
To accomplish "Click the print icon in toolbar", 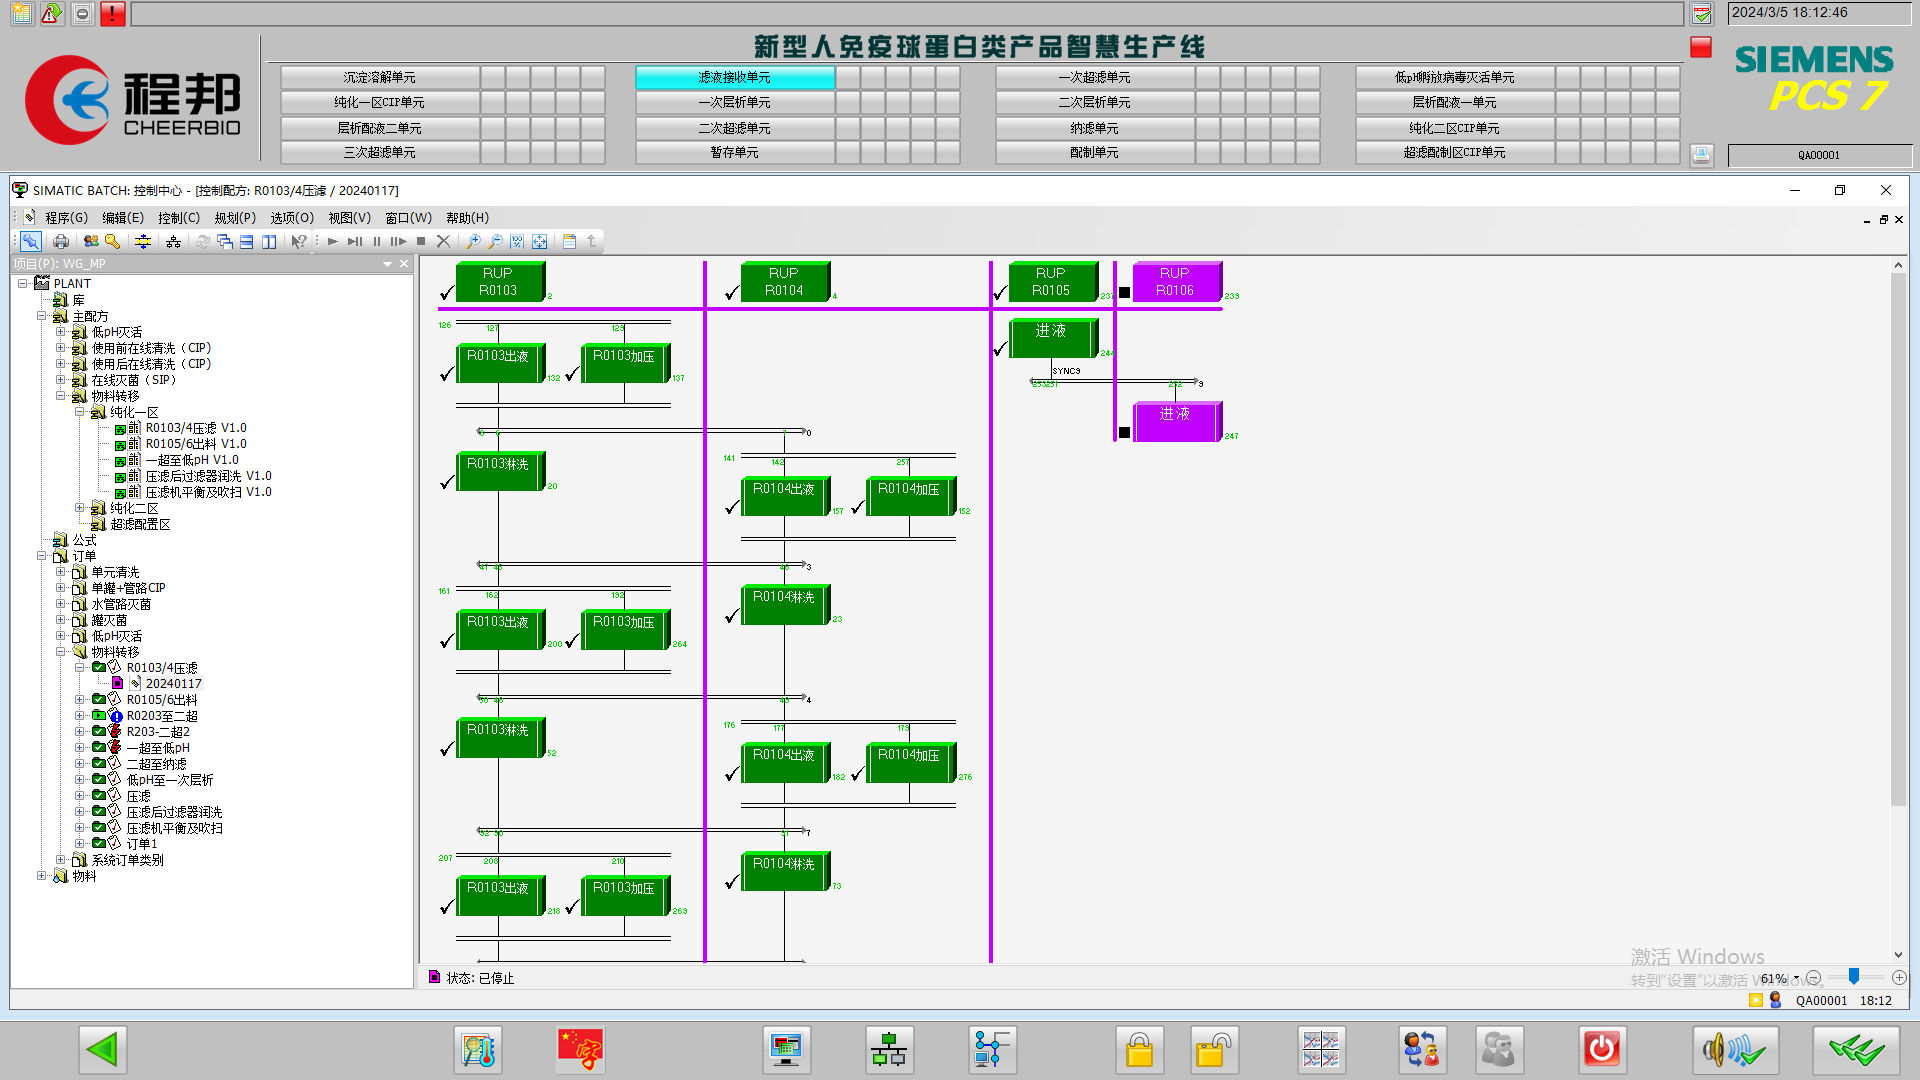I will tap(61, 242).
